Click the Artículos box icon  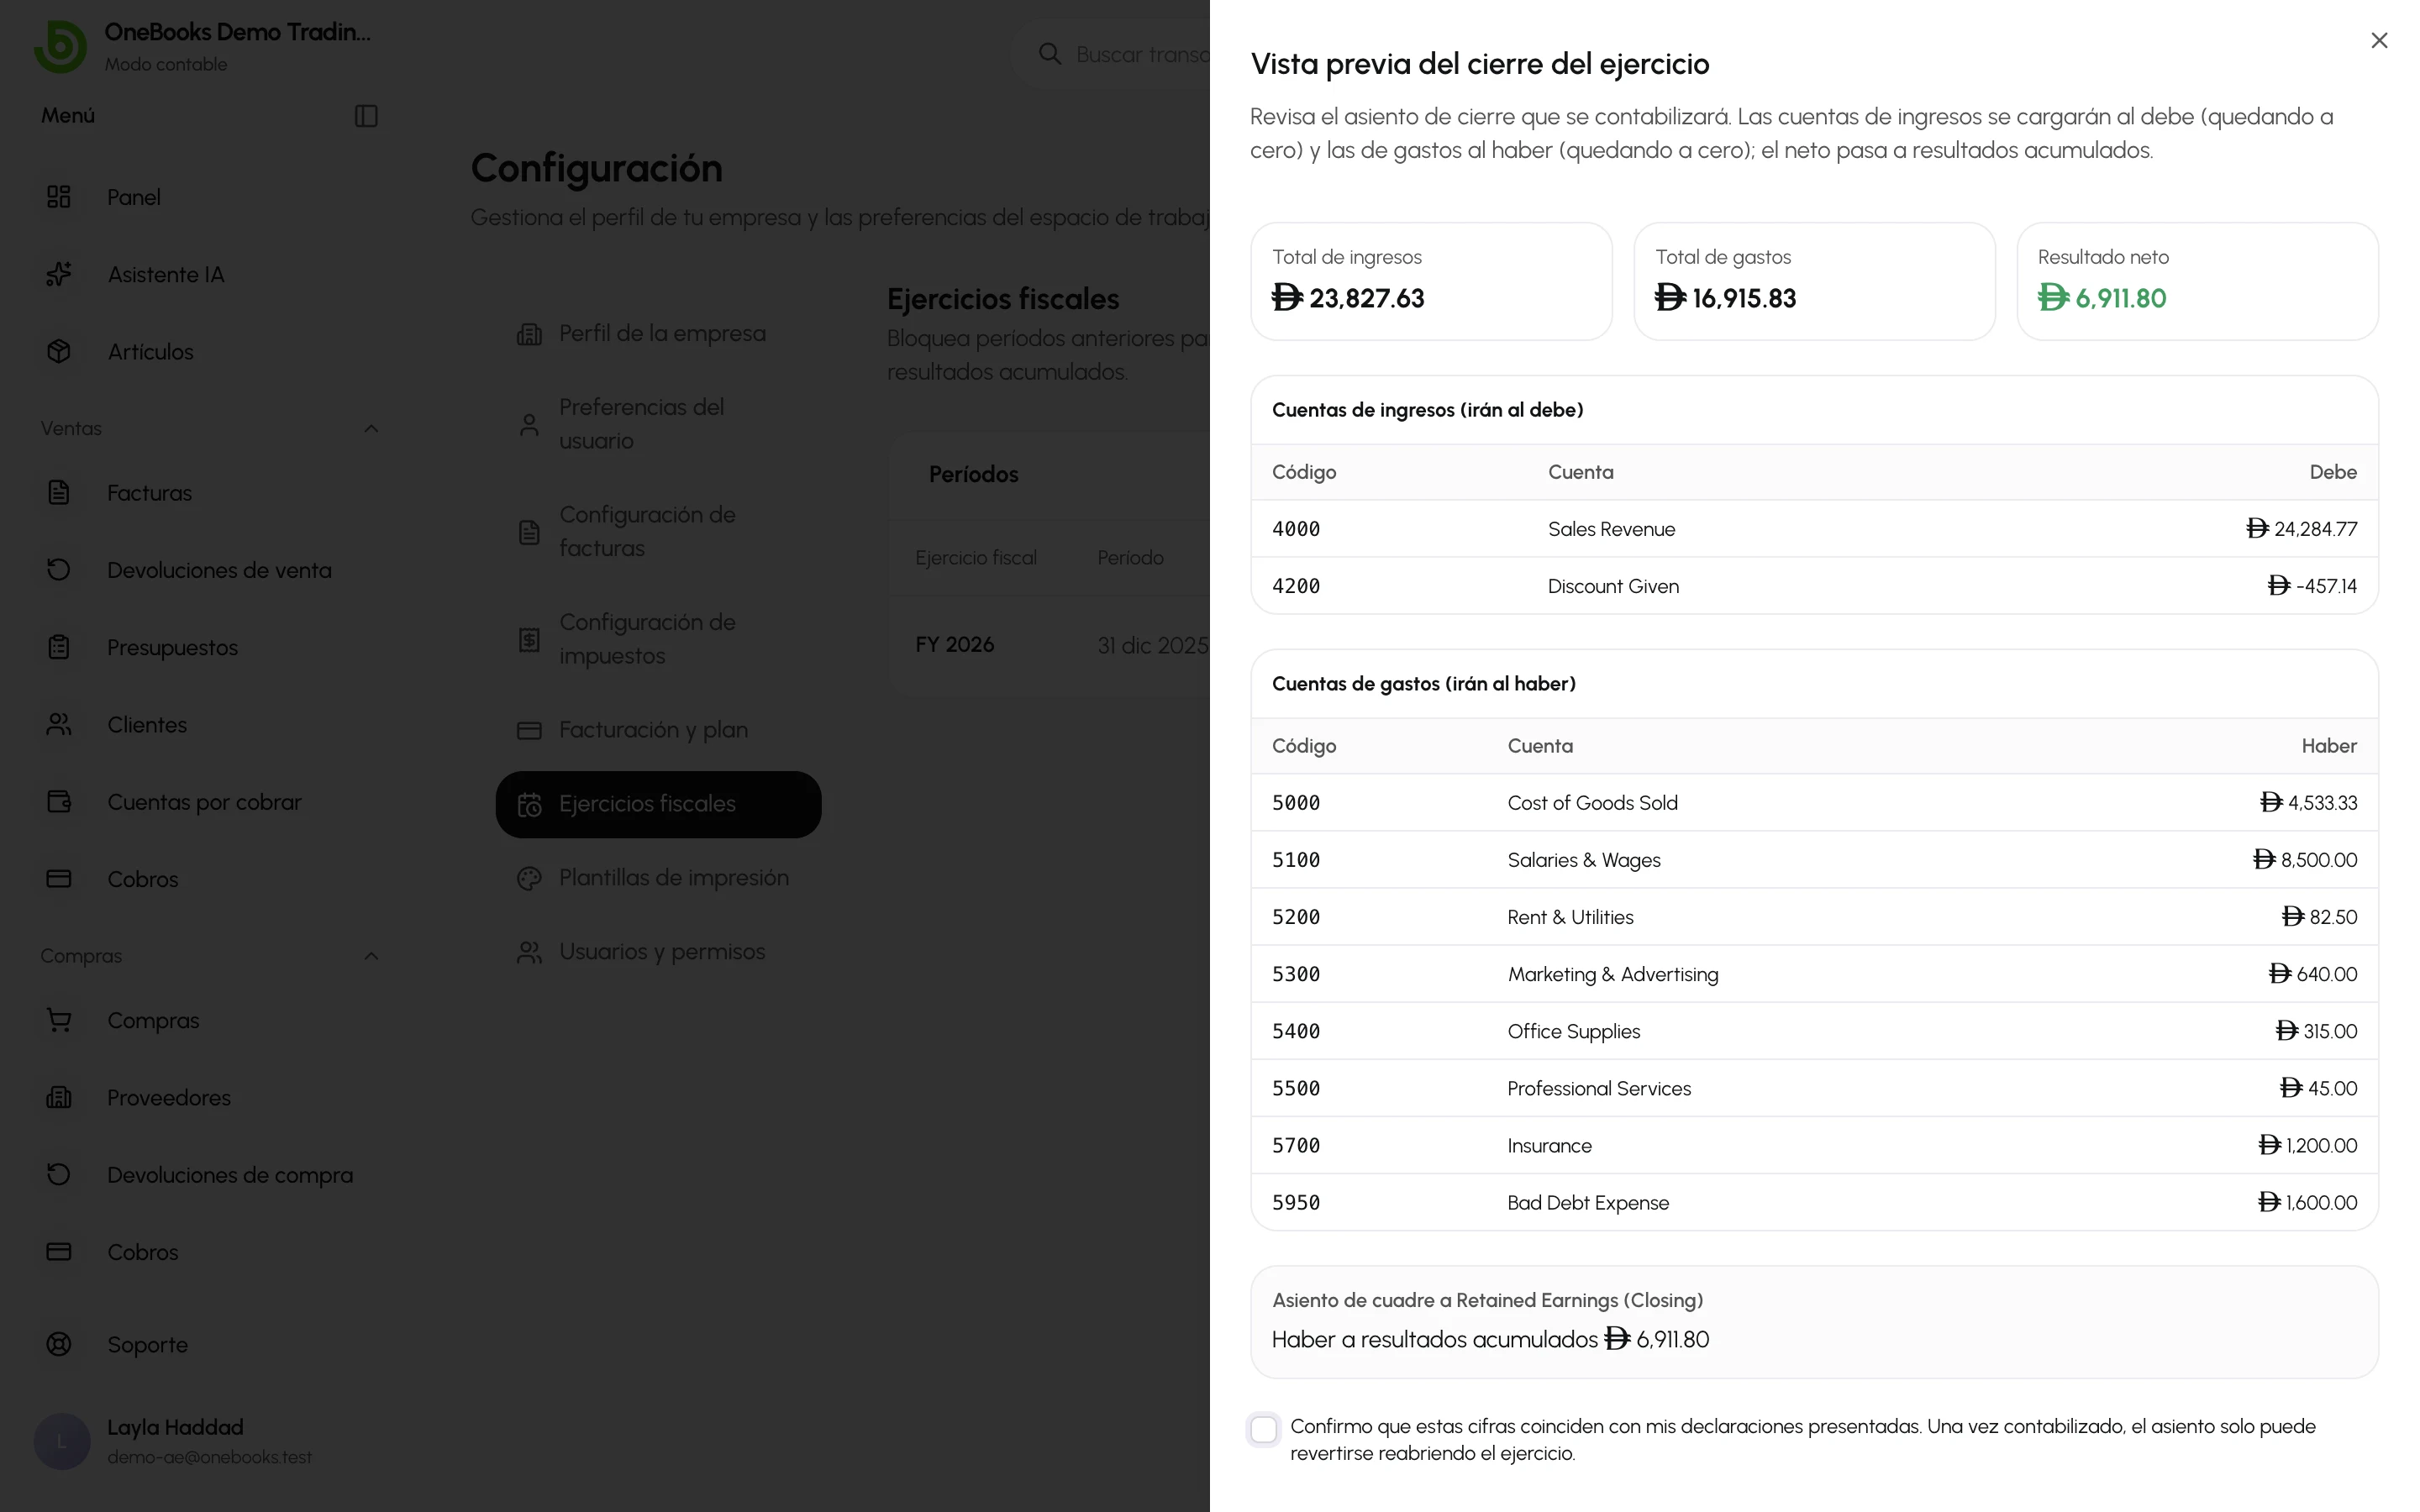click(59, 351)
